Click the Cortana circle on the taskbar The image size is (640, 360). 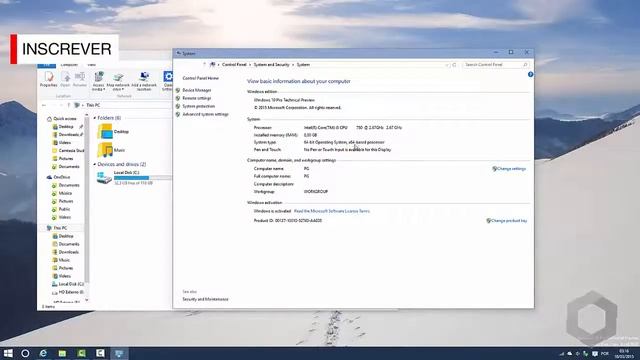(x=25, y=353)
